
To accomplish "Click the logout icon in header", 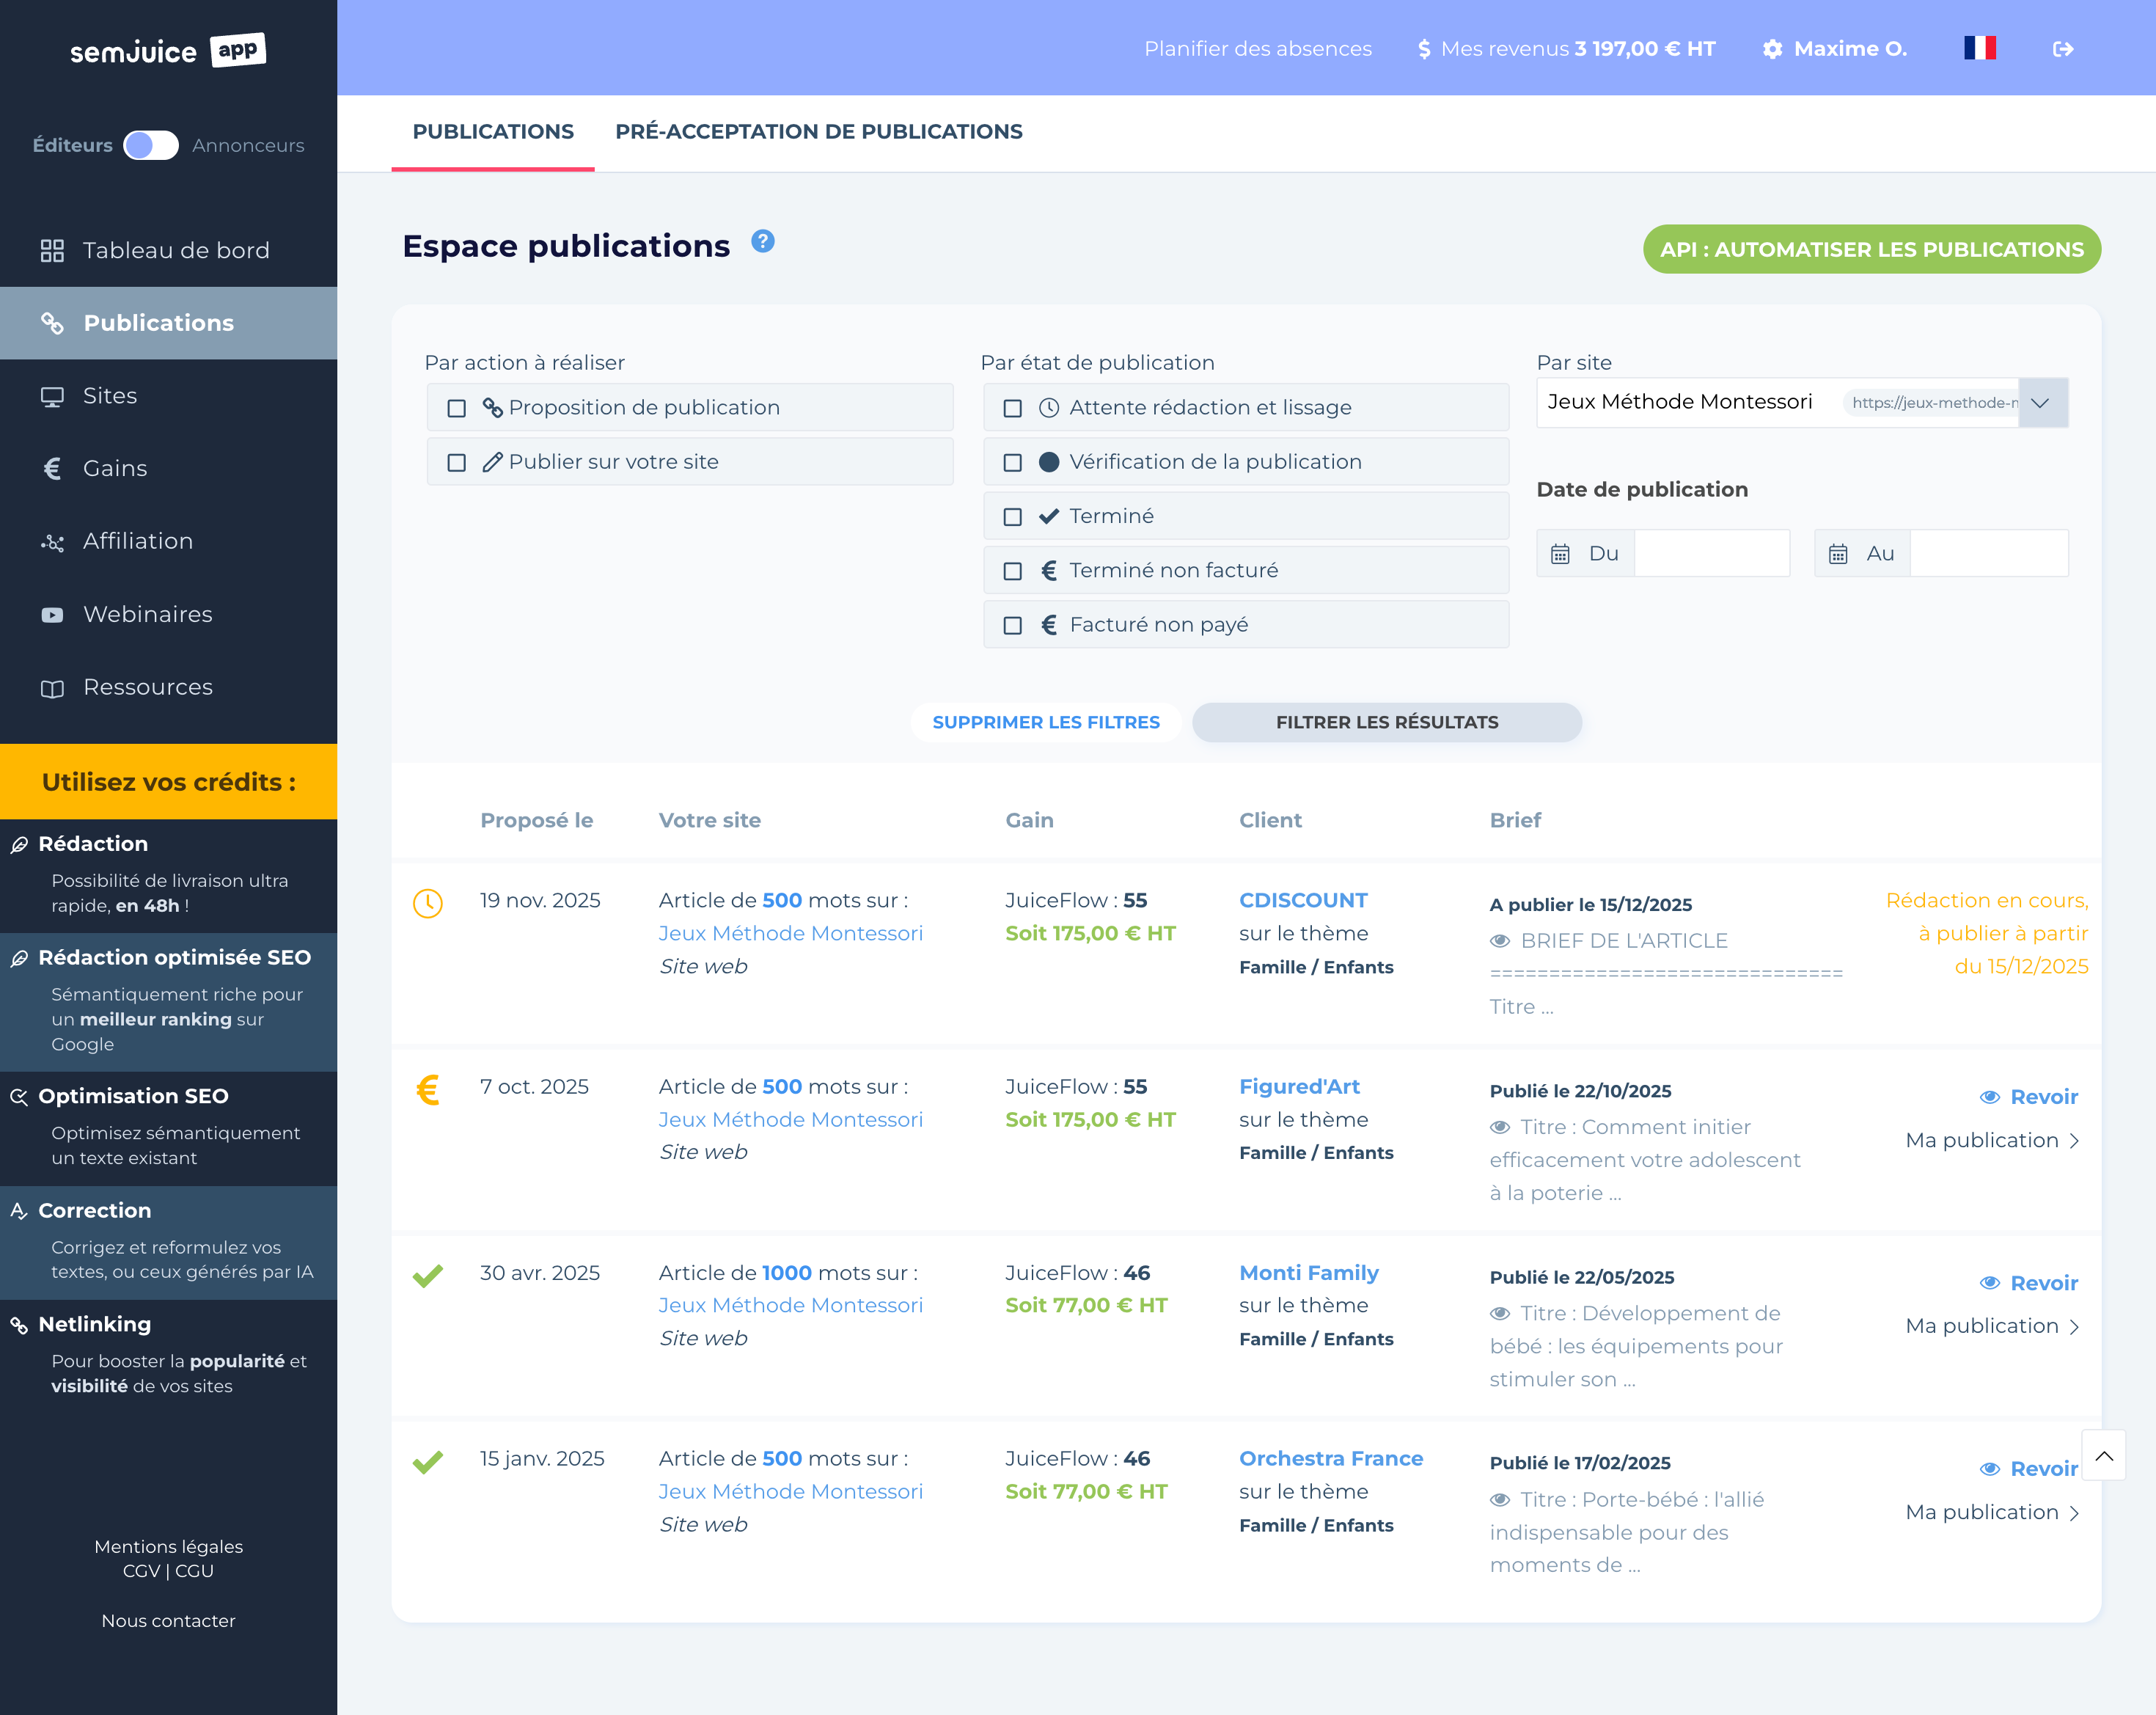I will pos(2062,49).
